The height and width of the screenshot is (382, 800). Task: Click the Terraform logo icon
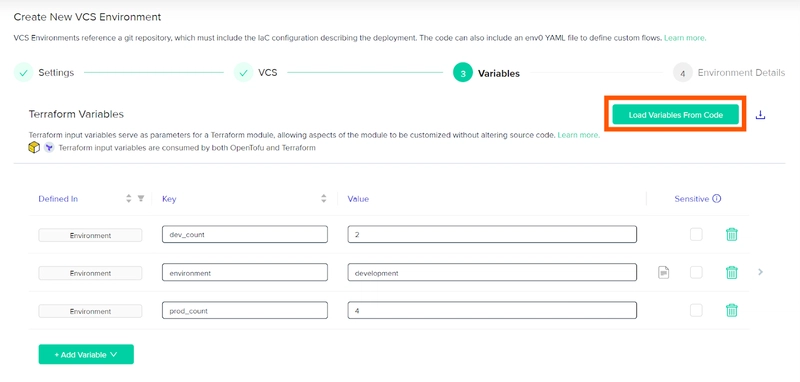49,148
